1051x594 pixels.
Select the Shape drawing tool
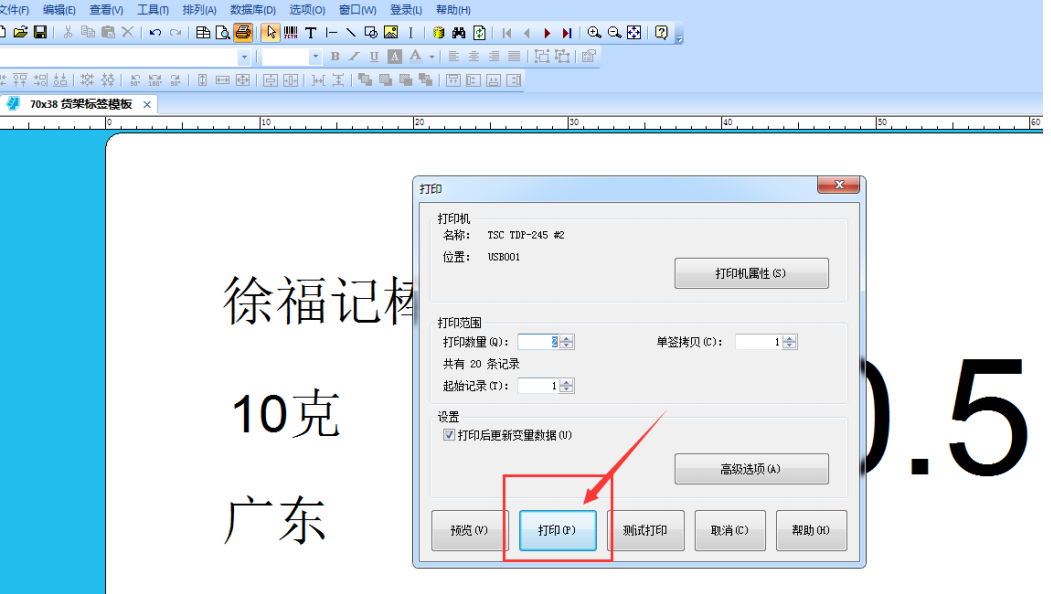pos(371,32)
